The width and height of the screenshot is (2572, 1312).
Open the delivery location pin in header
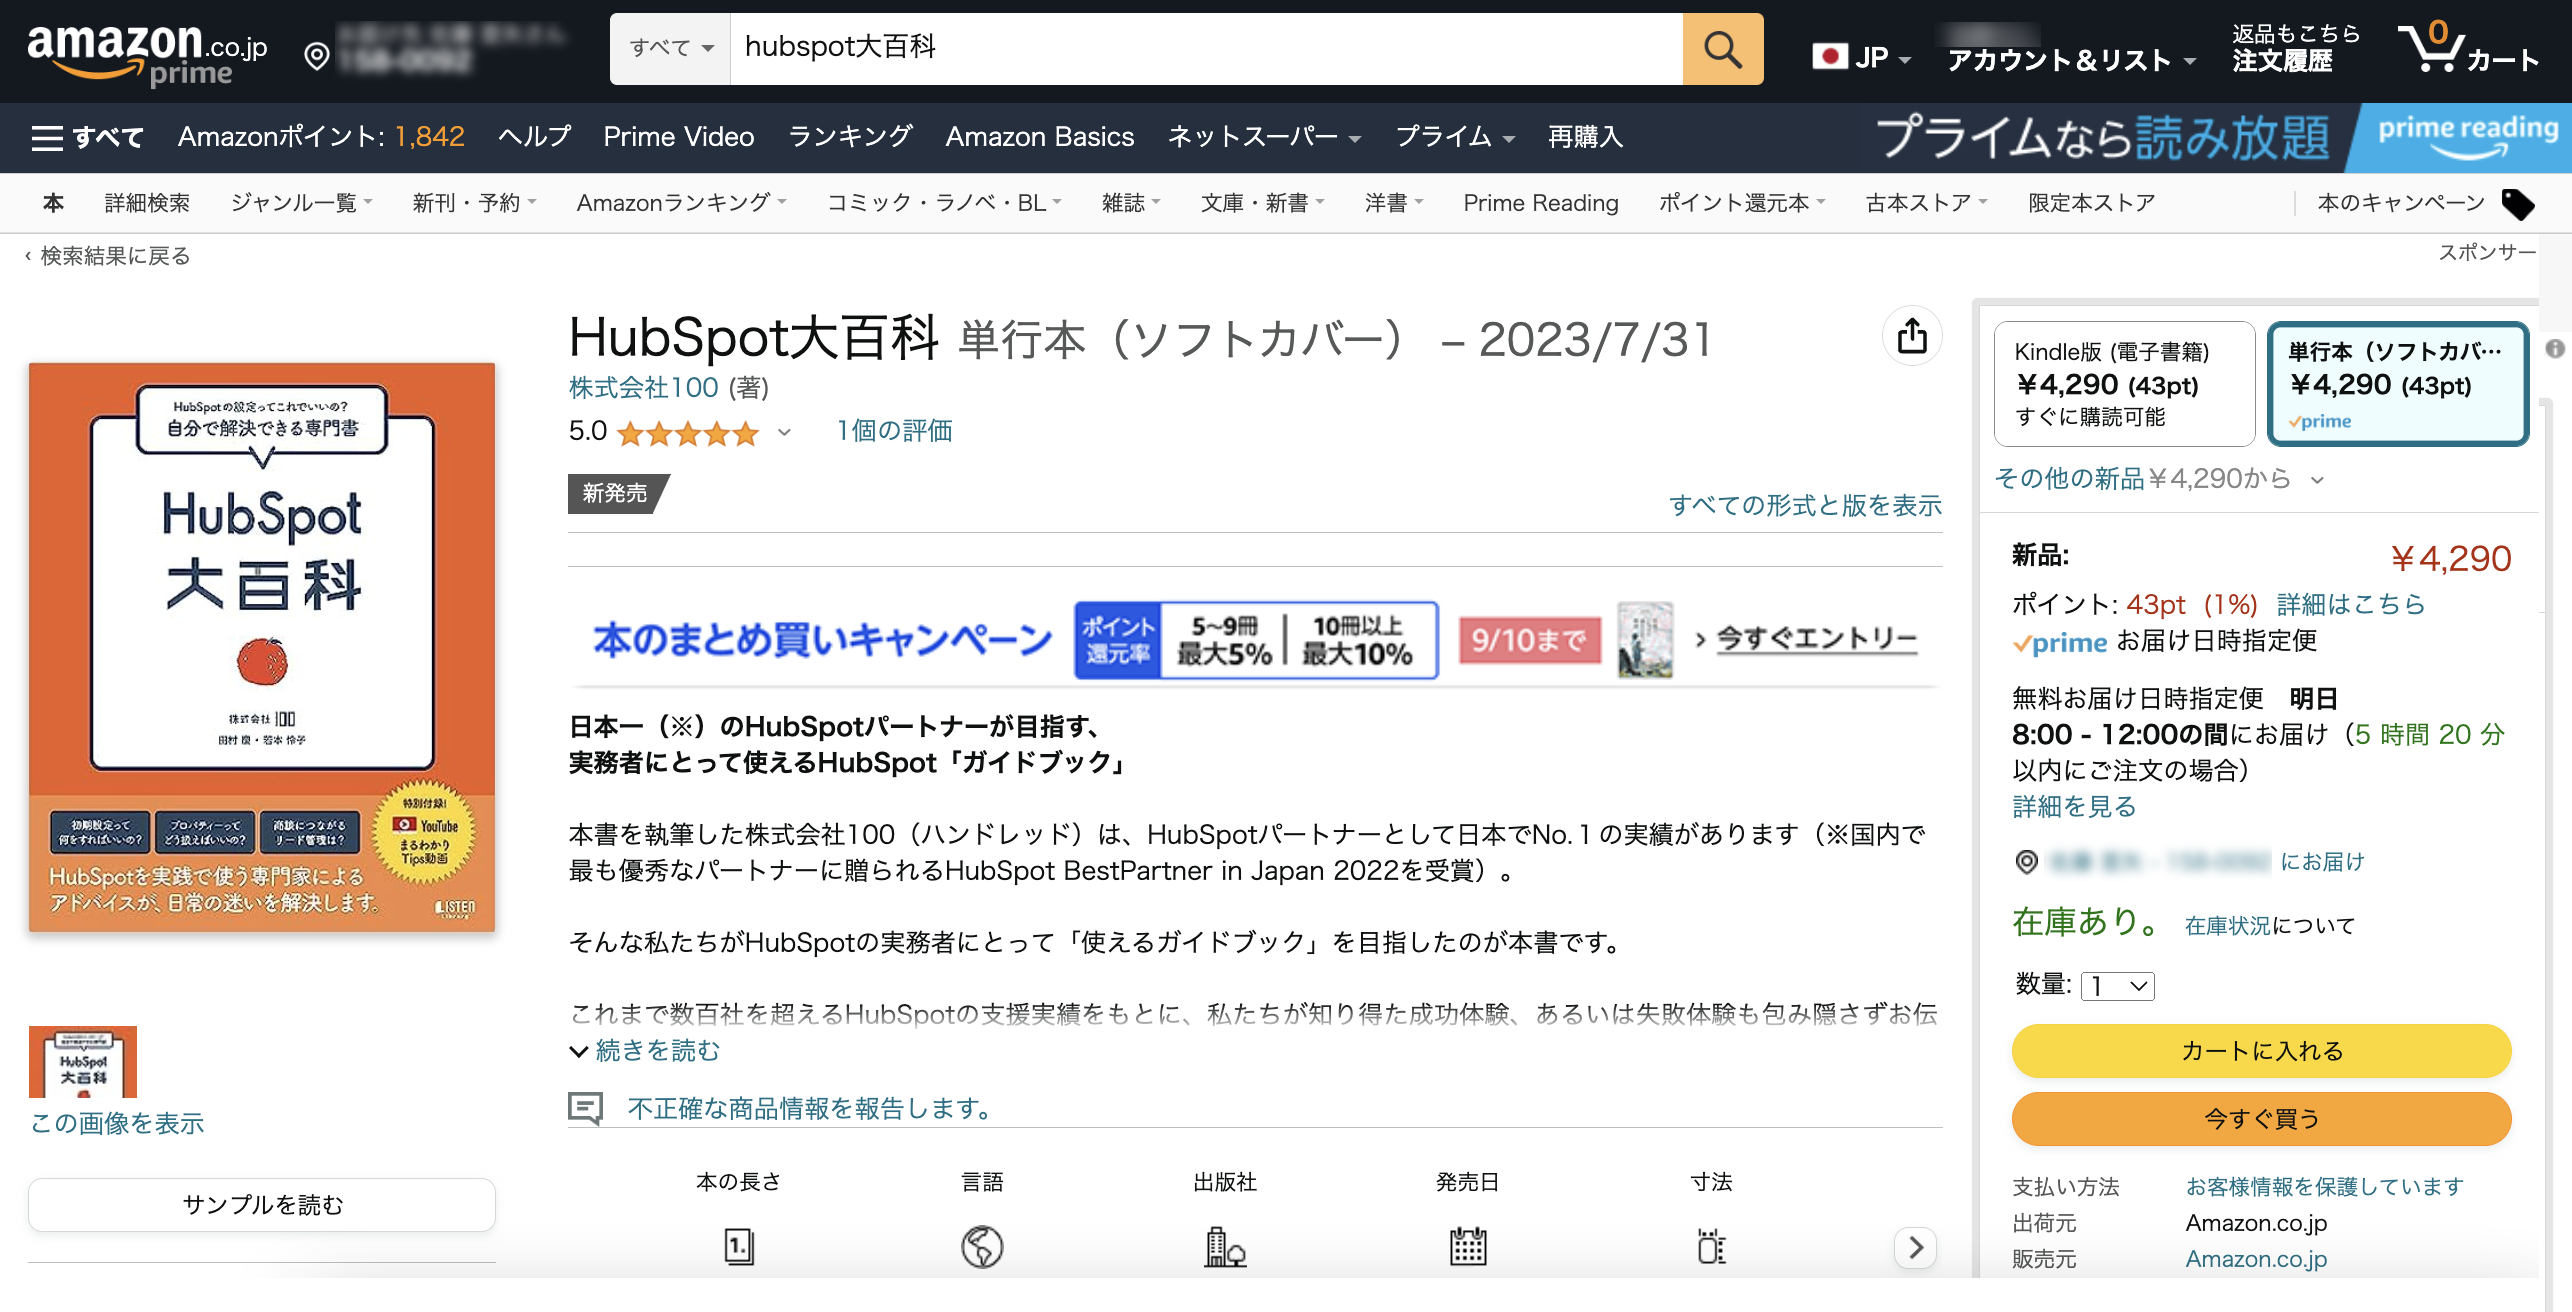click(x=317, y=56)
